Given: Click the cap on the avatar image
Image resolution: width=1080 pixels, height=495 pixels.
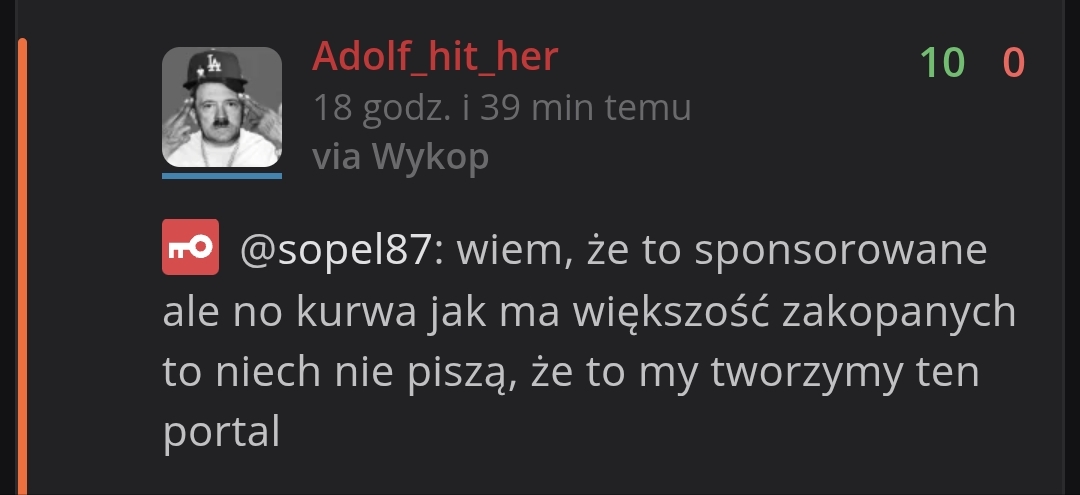Looking at the screenshot, I should (x=215, y=70).
